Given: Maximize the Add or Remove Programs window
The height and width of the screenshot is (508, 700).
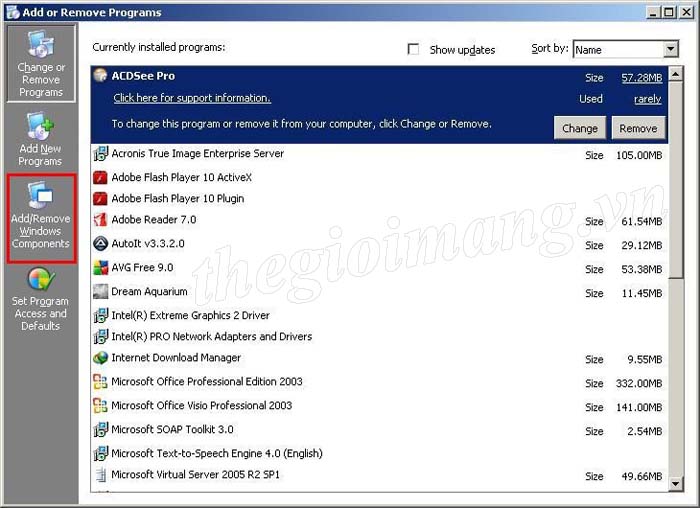Looking at the screenshot, I should click(x=668, y=12).
